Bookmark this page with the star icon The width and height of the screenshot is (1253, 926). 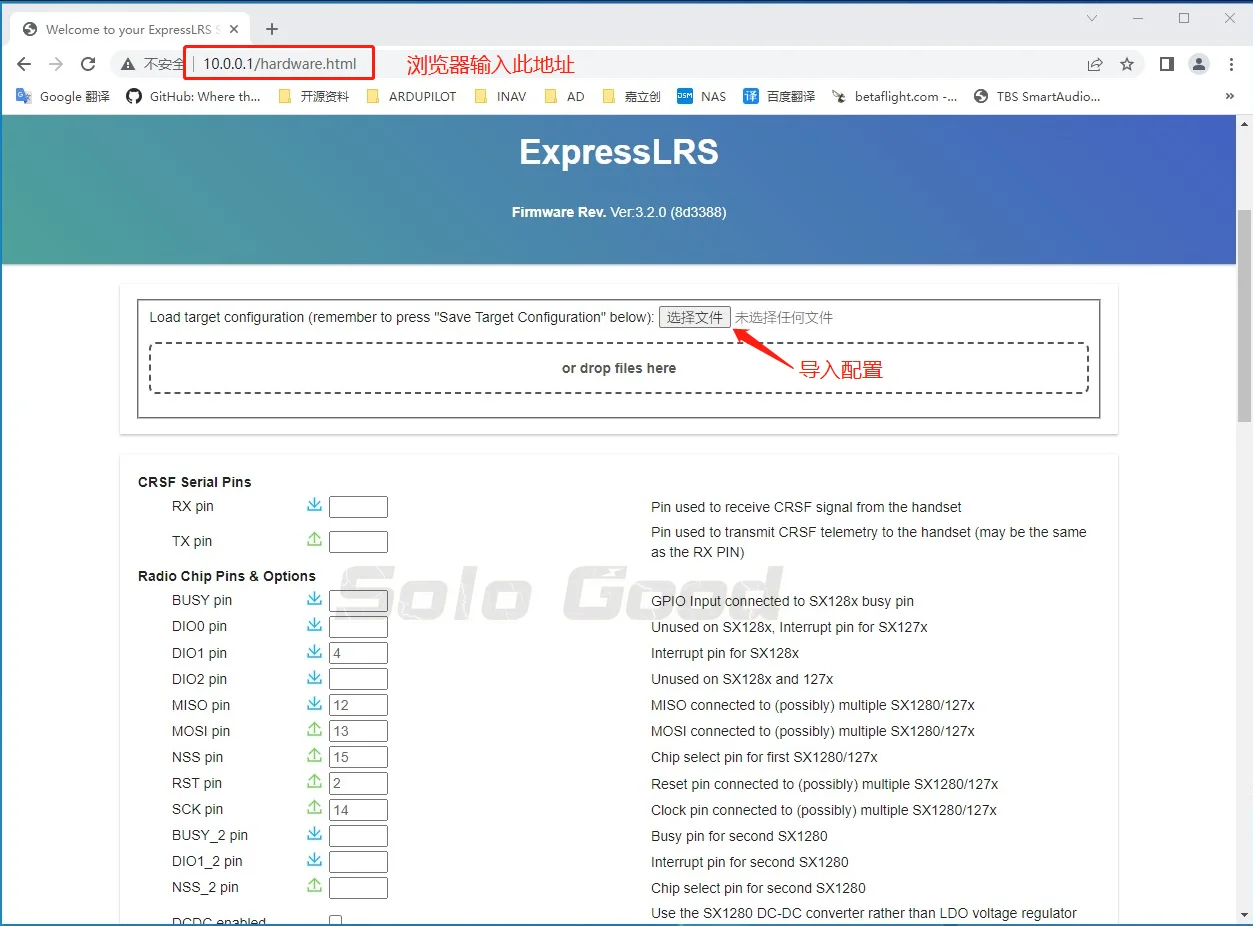pyautogui.click(x=1127, y=64)
